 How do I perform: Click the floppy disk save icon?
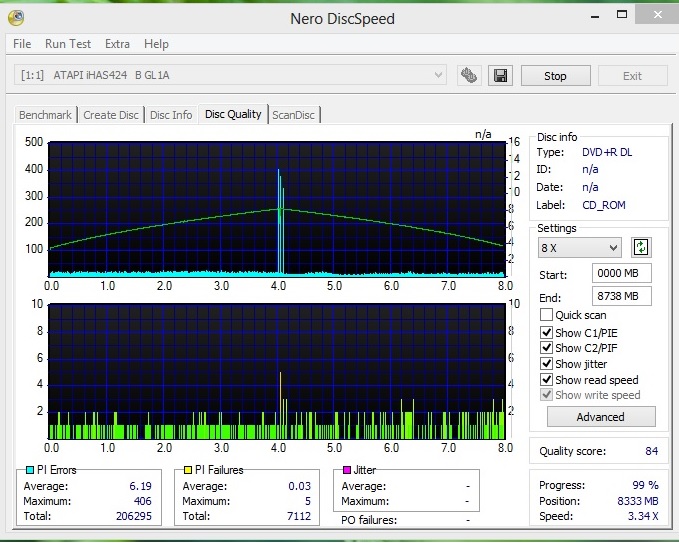499,76
